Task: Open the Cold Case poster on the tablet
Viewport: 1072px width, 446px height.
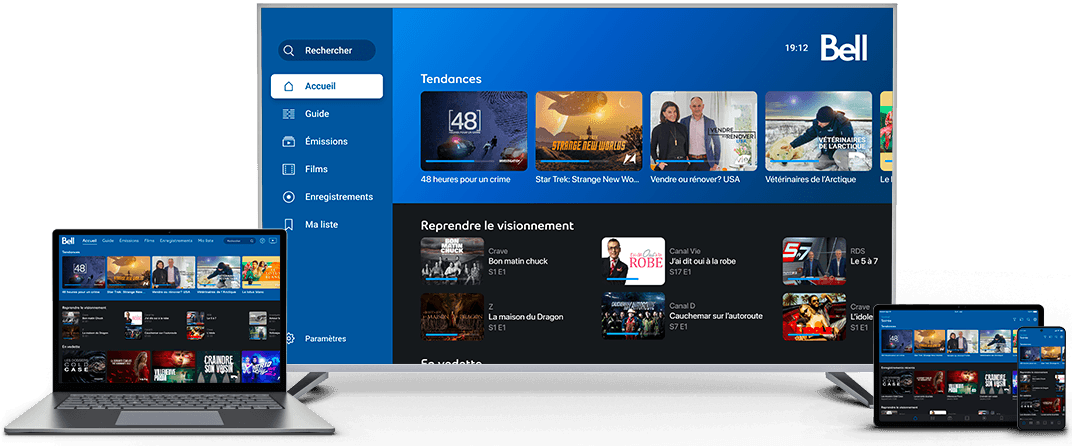Action: coord(897,382)
